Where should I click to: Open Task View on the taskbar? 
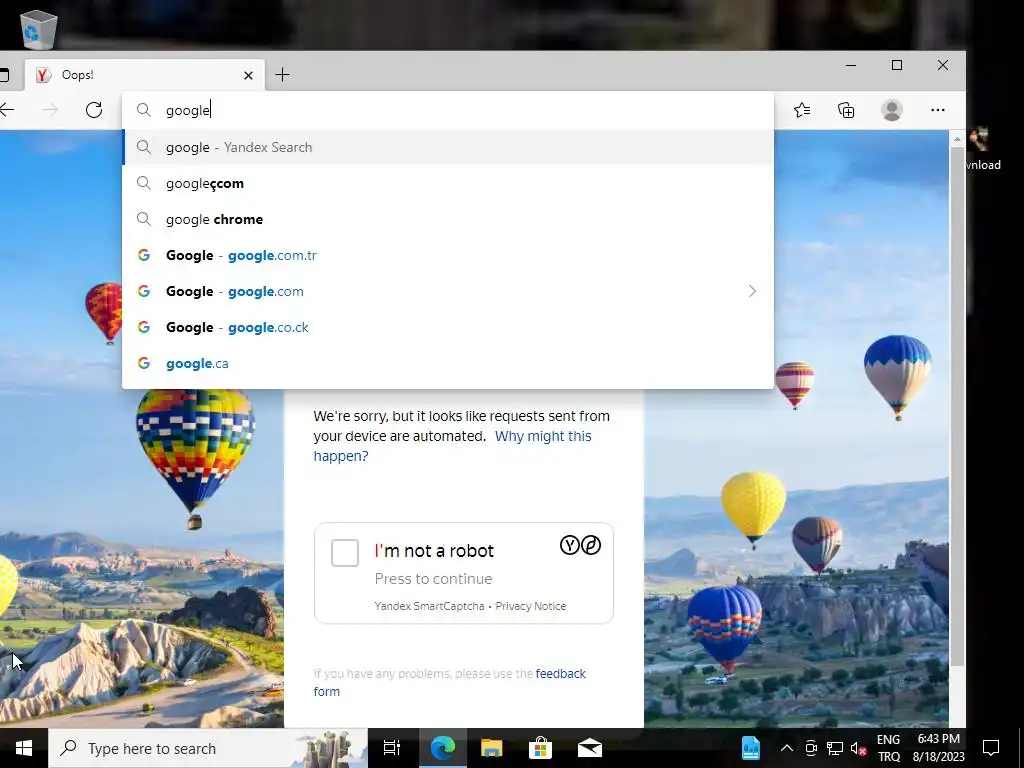(x=392, y=748)
